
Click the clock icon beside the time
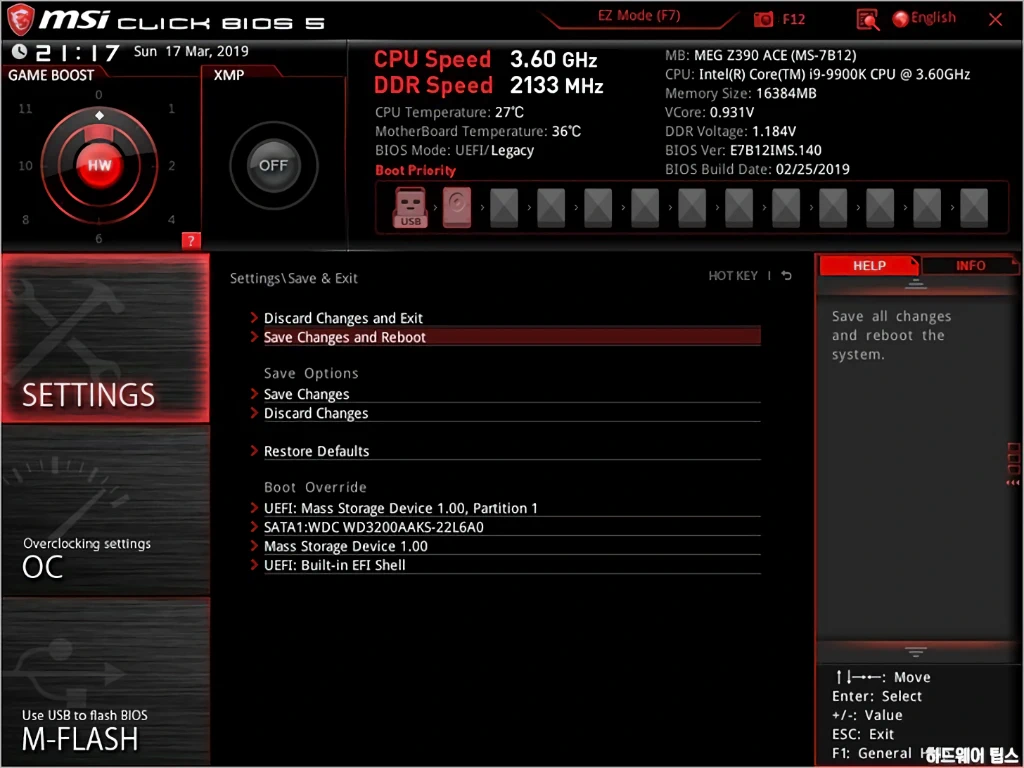pos(20,52)
